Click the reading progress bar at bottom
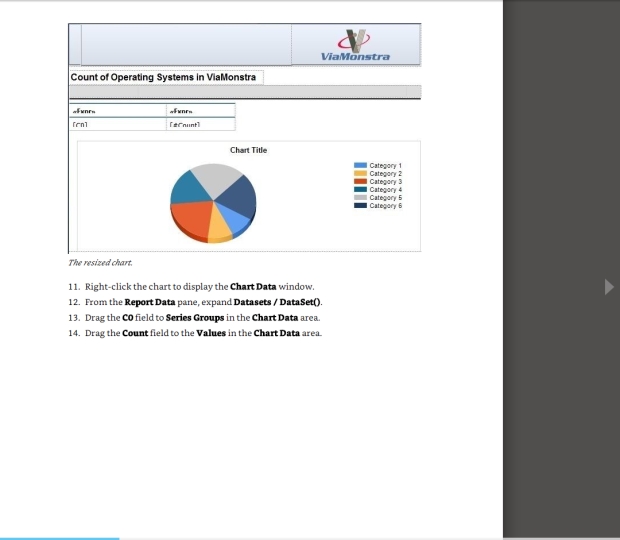This screenshot has width=620, height=540. 60,538
